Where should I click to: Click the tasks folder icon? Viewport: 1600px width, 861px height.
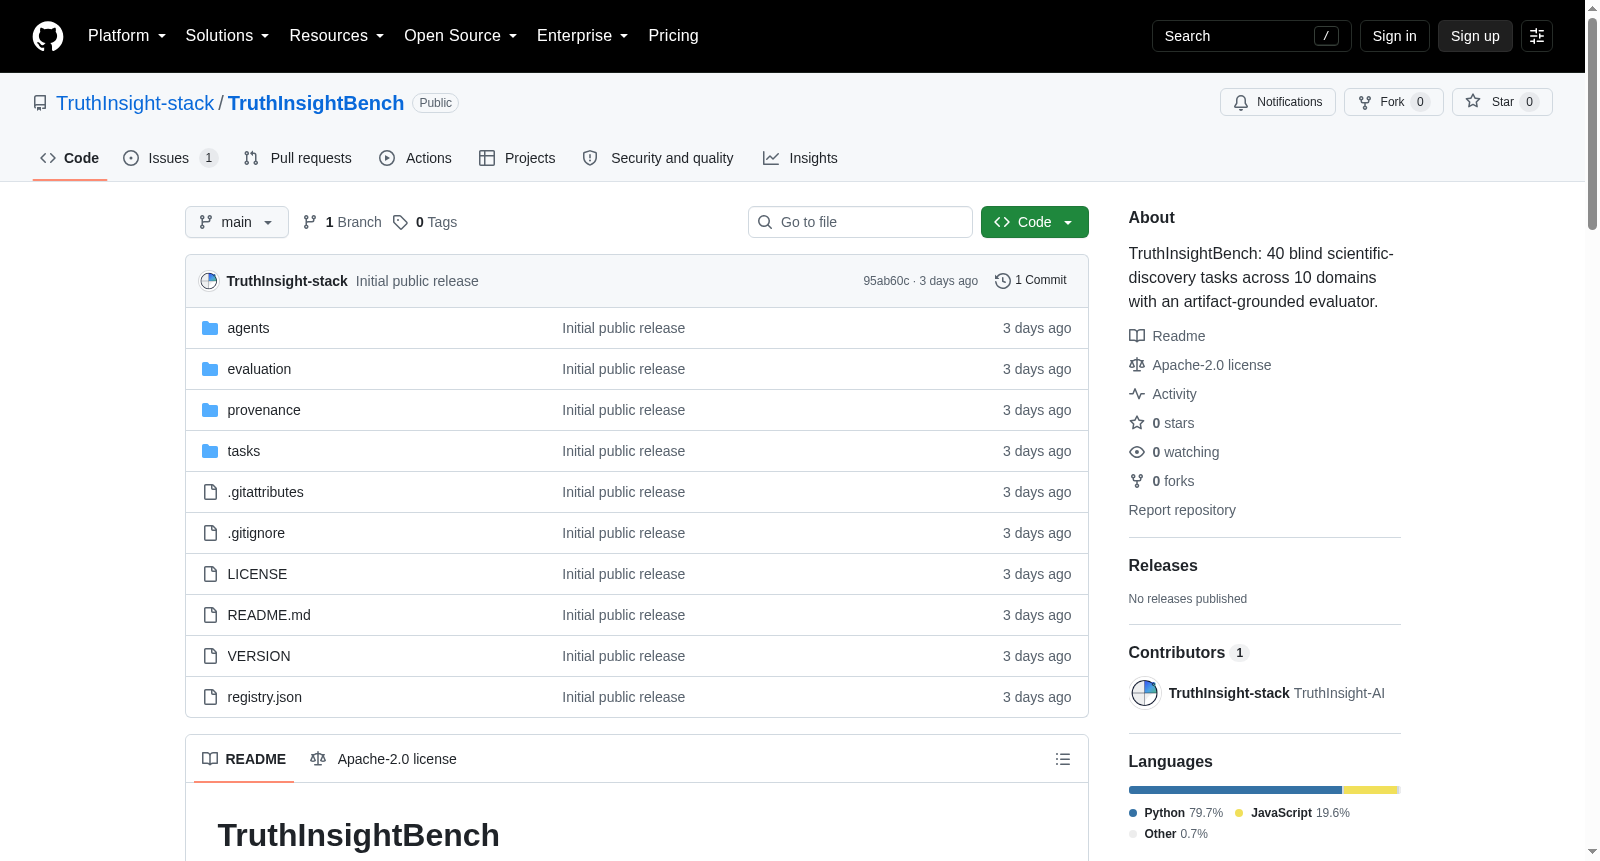(x=210, y=451)
